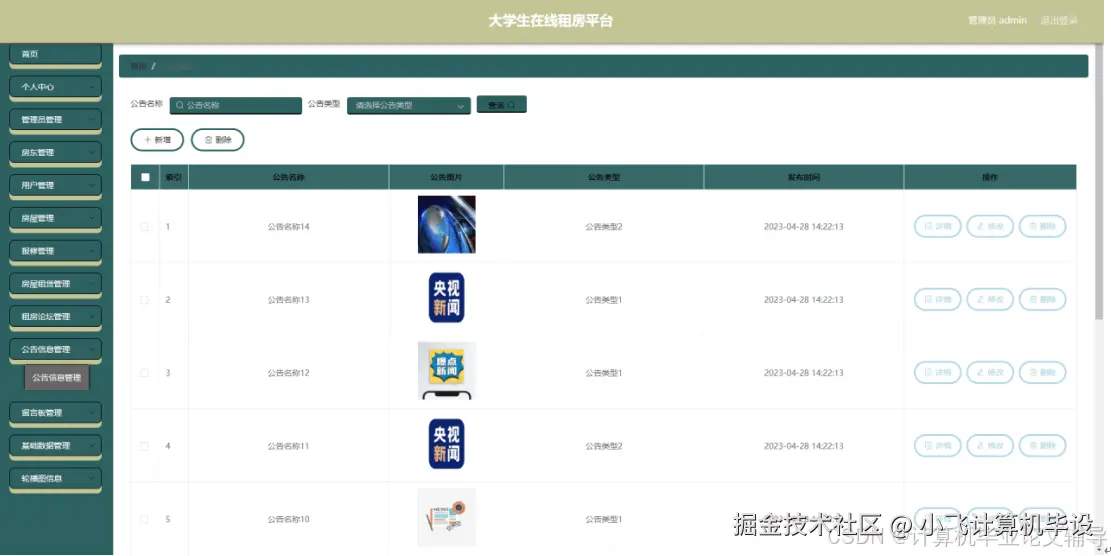Click the 公告图片 column header
Image resolution: width=1111 pixels, height=556 pixels.
click(x=446, y=177)
